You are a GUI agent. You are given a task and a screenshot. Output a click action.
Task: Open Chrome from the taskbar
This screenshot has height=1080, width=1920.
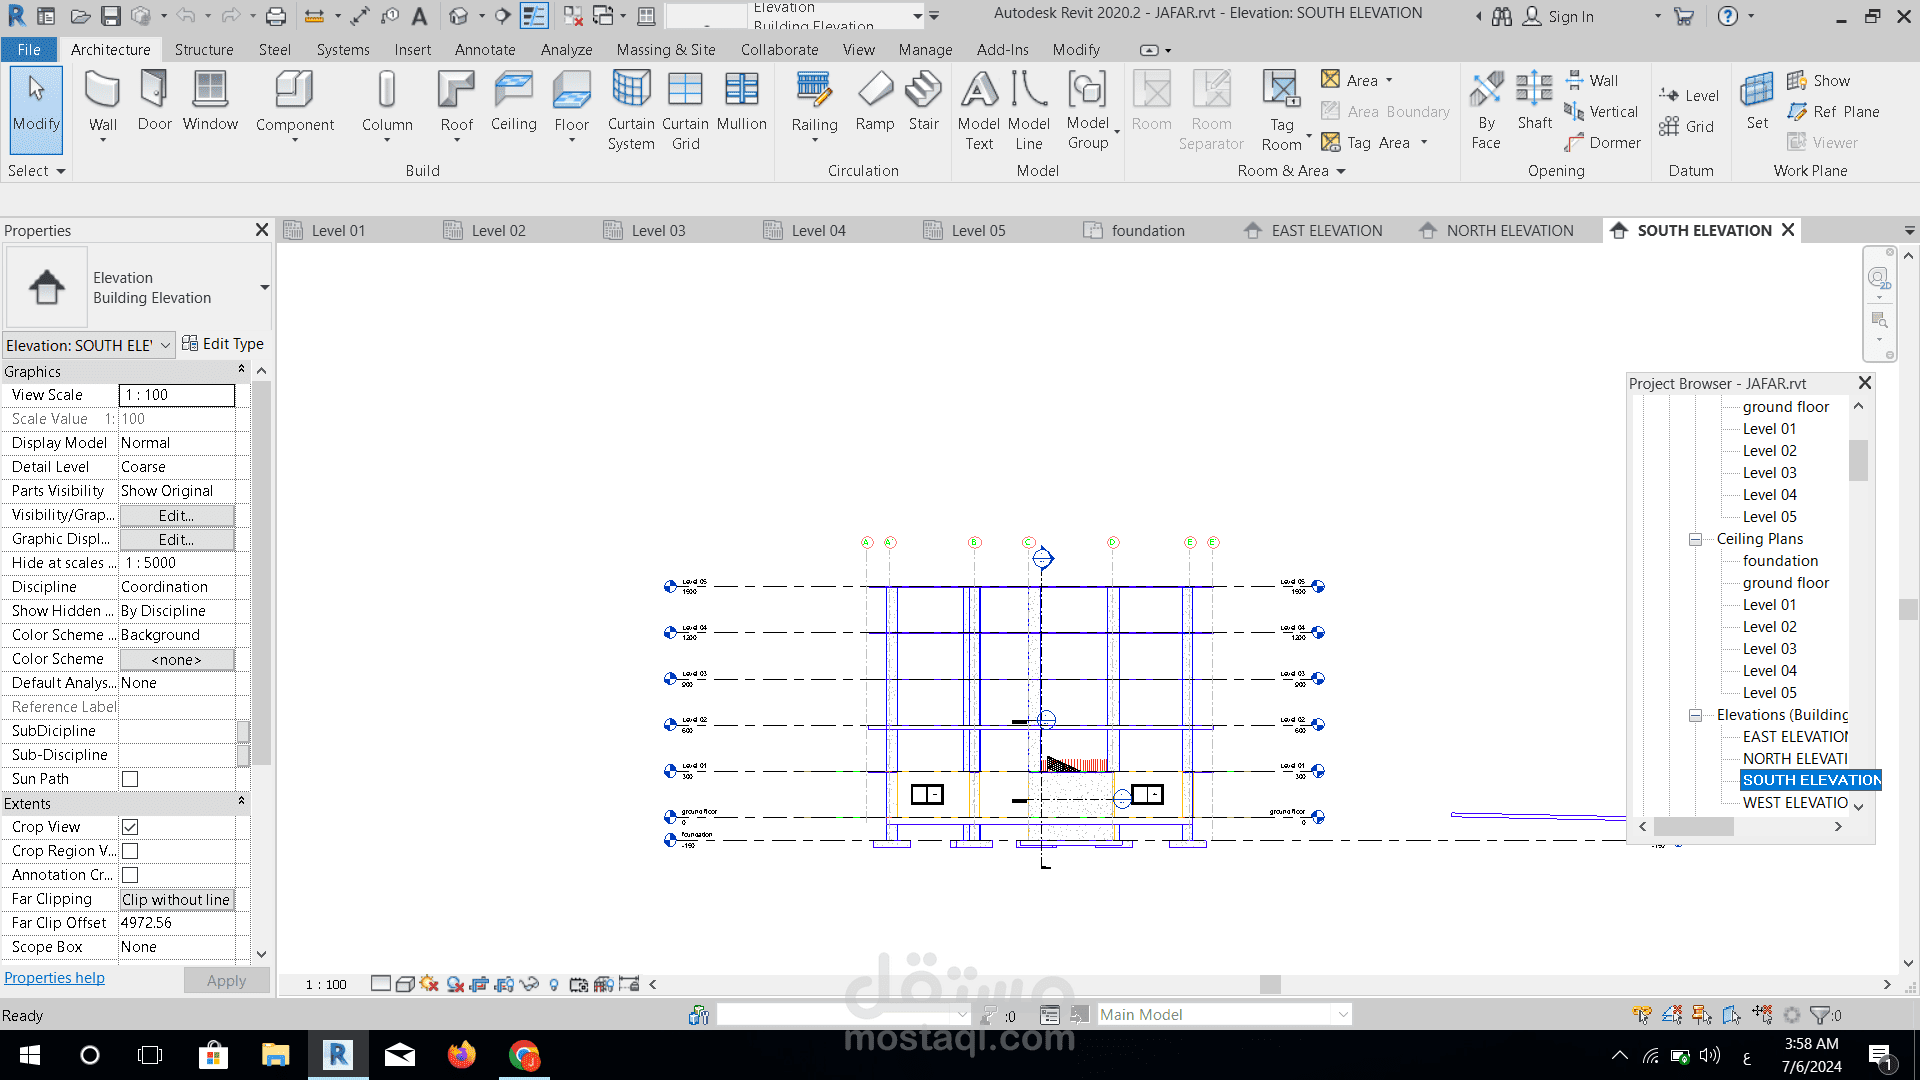coord(524,1055)
